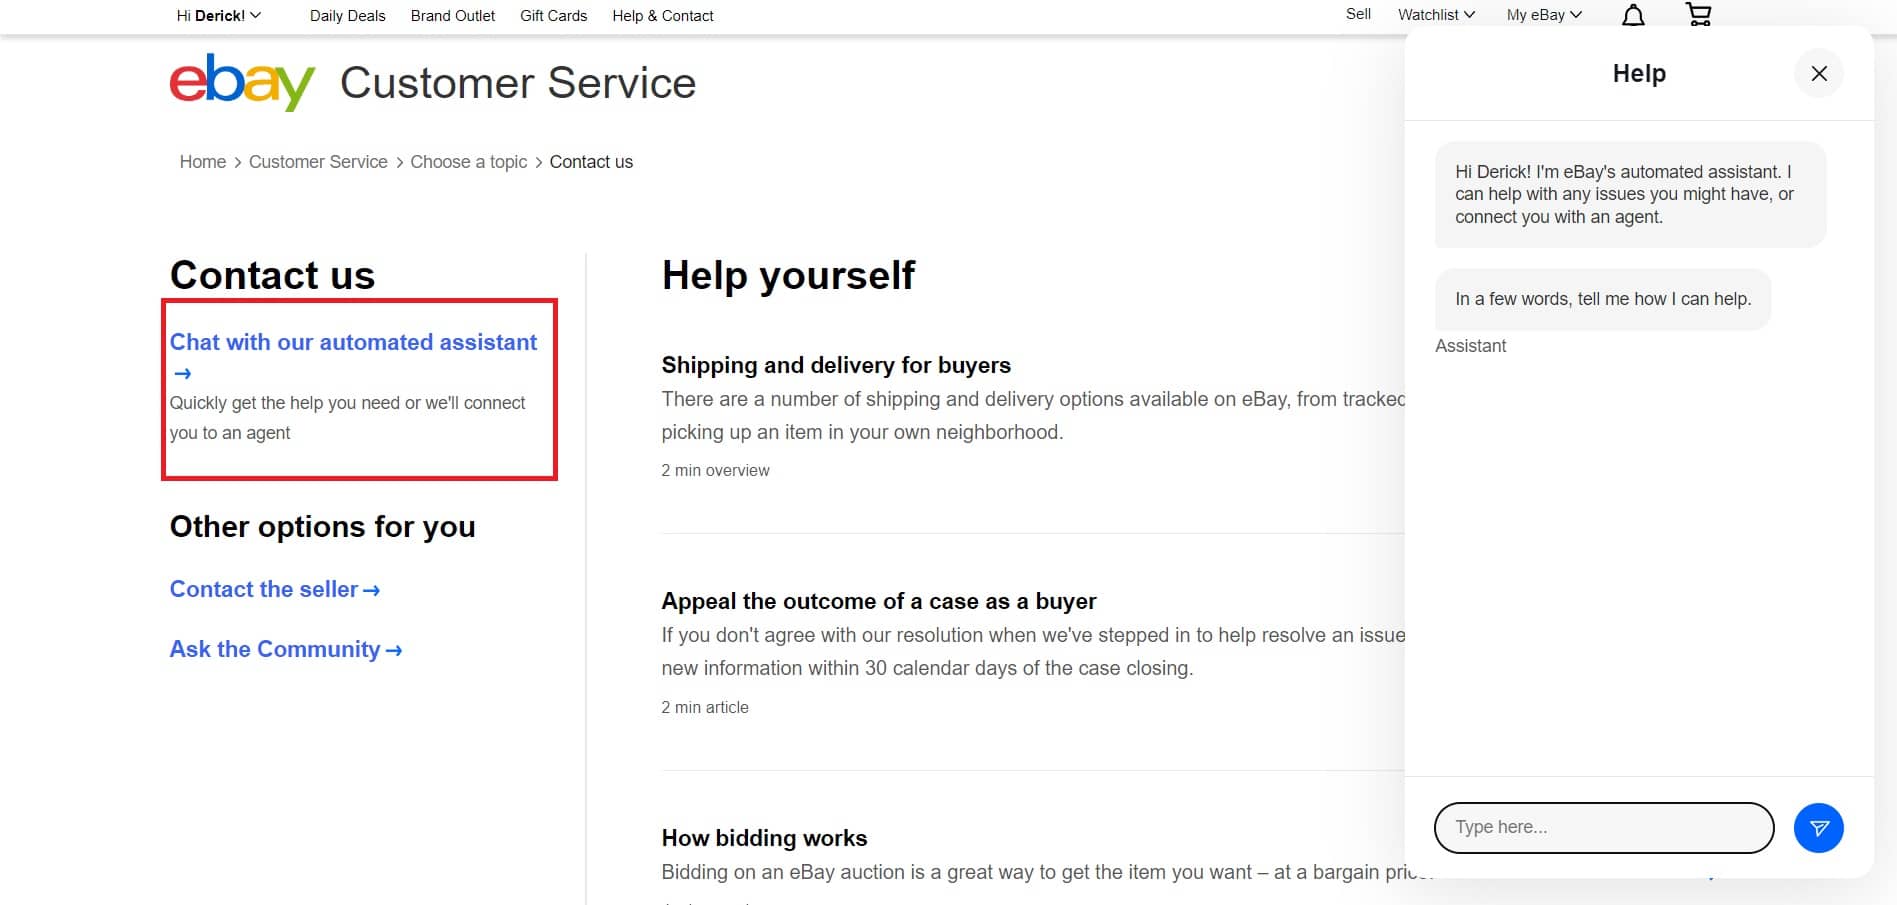Click Ask the Community link
The width and height of the screenshot is (1897, 905).
pyautogui.click(x=286, y=649)
